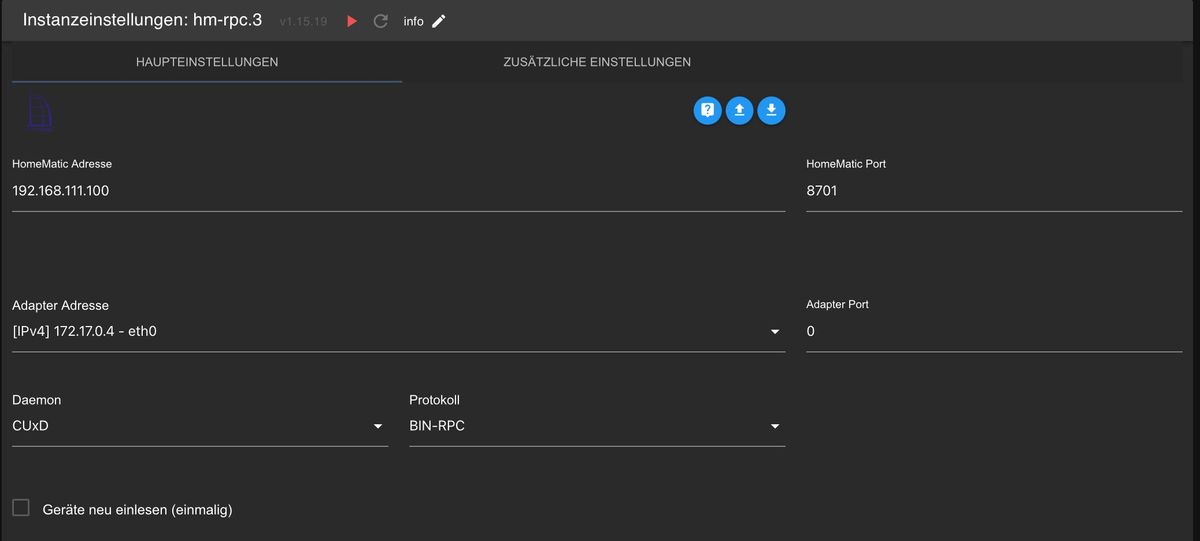Enable Geräte neu einlesen checkbox
1200x541 pixels.
pyautogui.click(x=21, y=508)
